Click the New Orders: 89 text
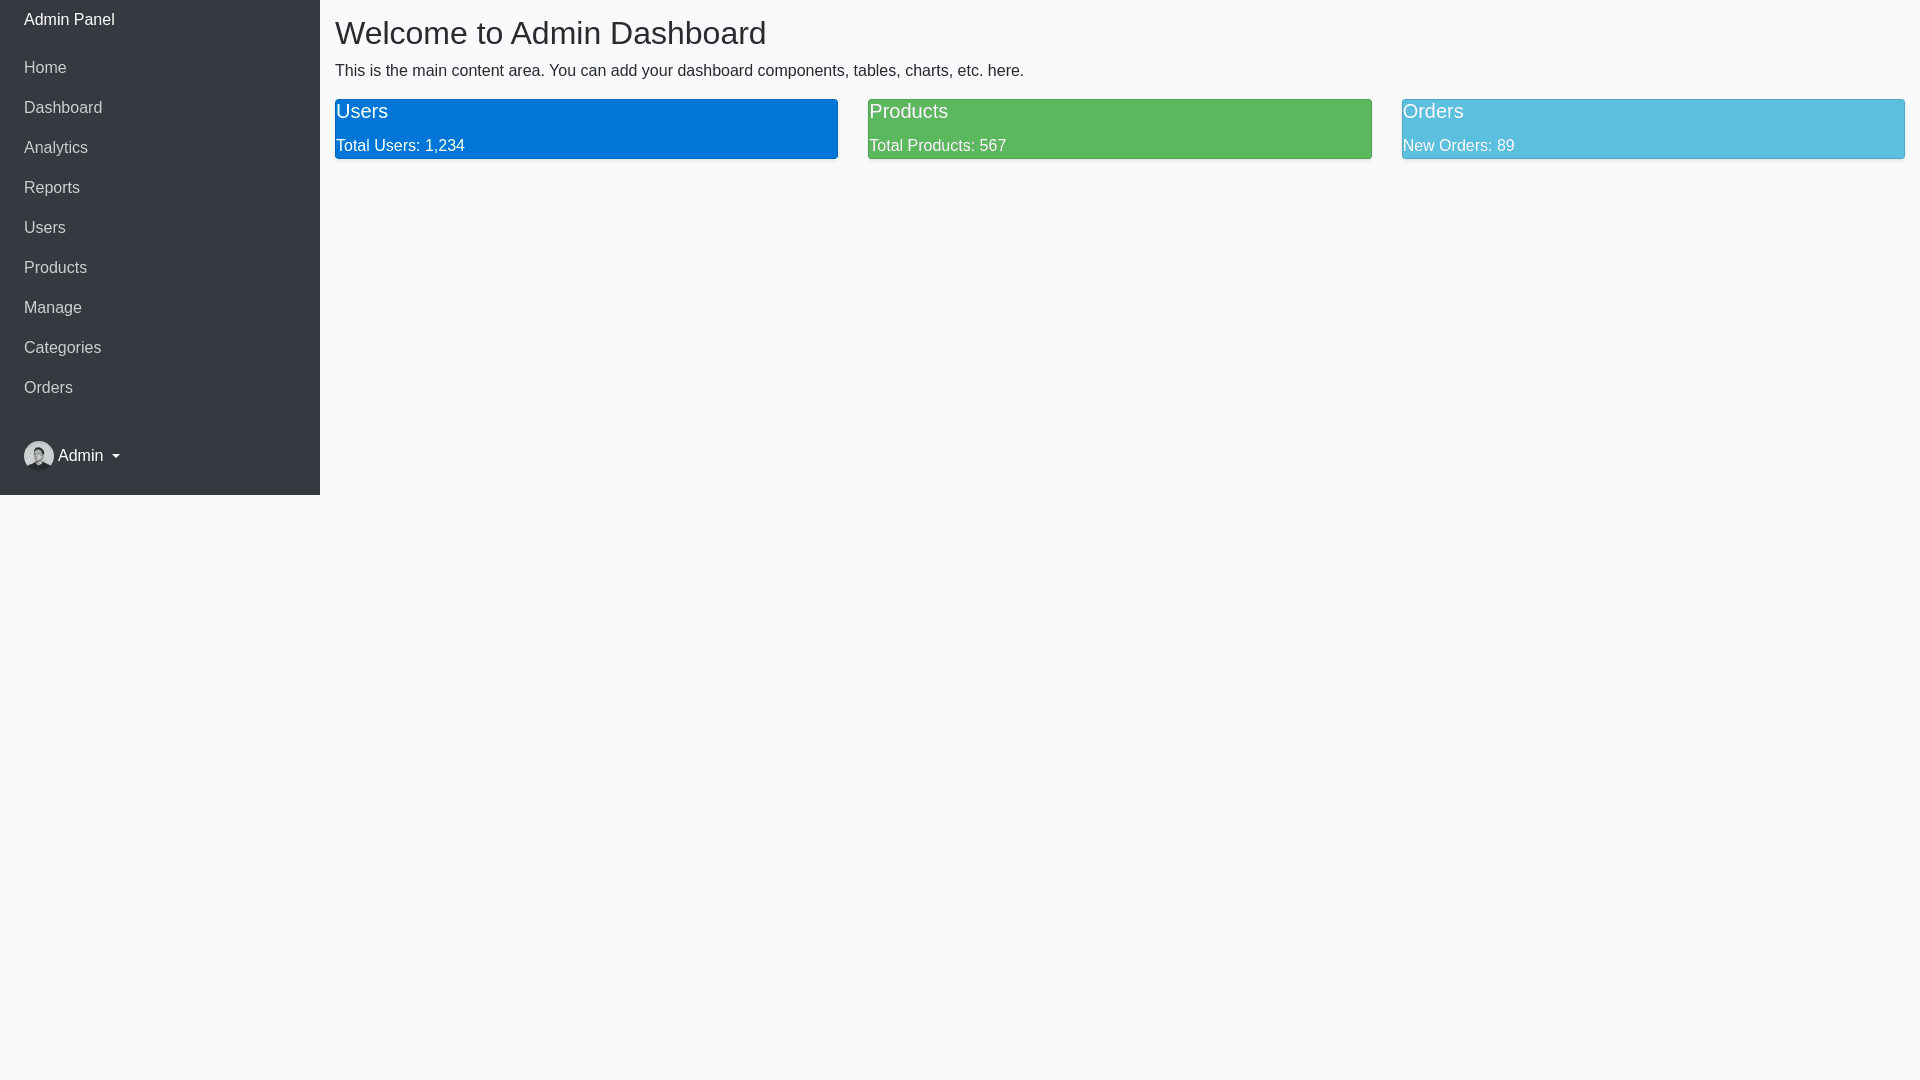This screenshot has width=1920, height=1080. point(1458,146)
